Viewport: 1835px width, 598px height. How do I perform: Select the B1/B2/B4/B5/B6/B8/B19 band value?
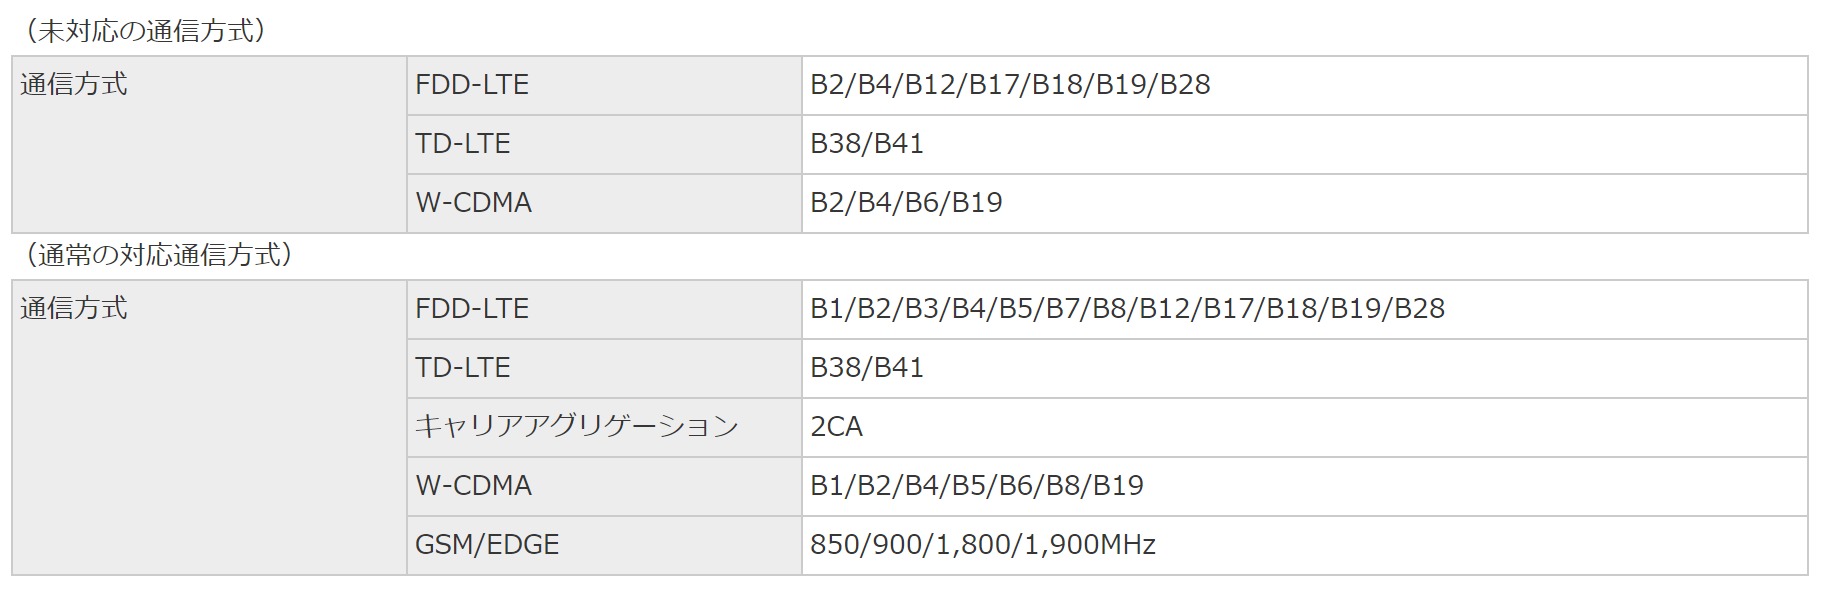click(977, 486)
